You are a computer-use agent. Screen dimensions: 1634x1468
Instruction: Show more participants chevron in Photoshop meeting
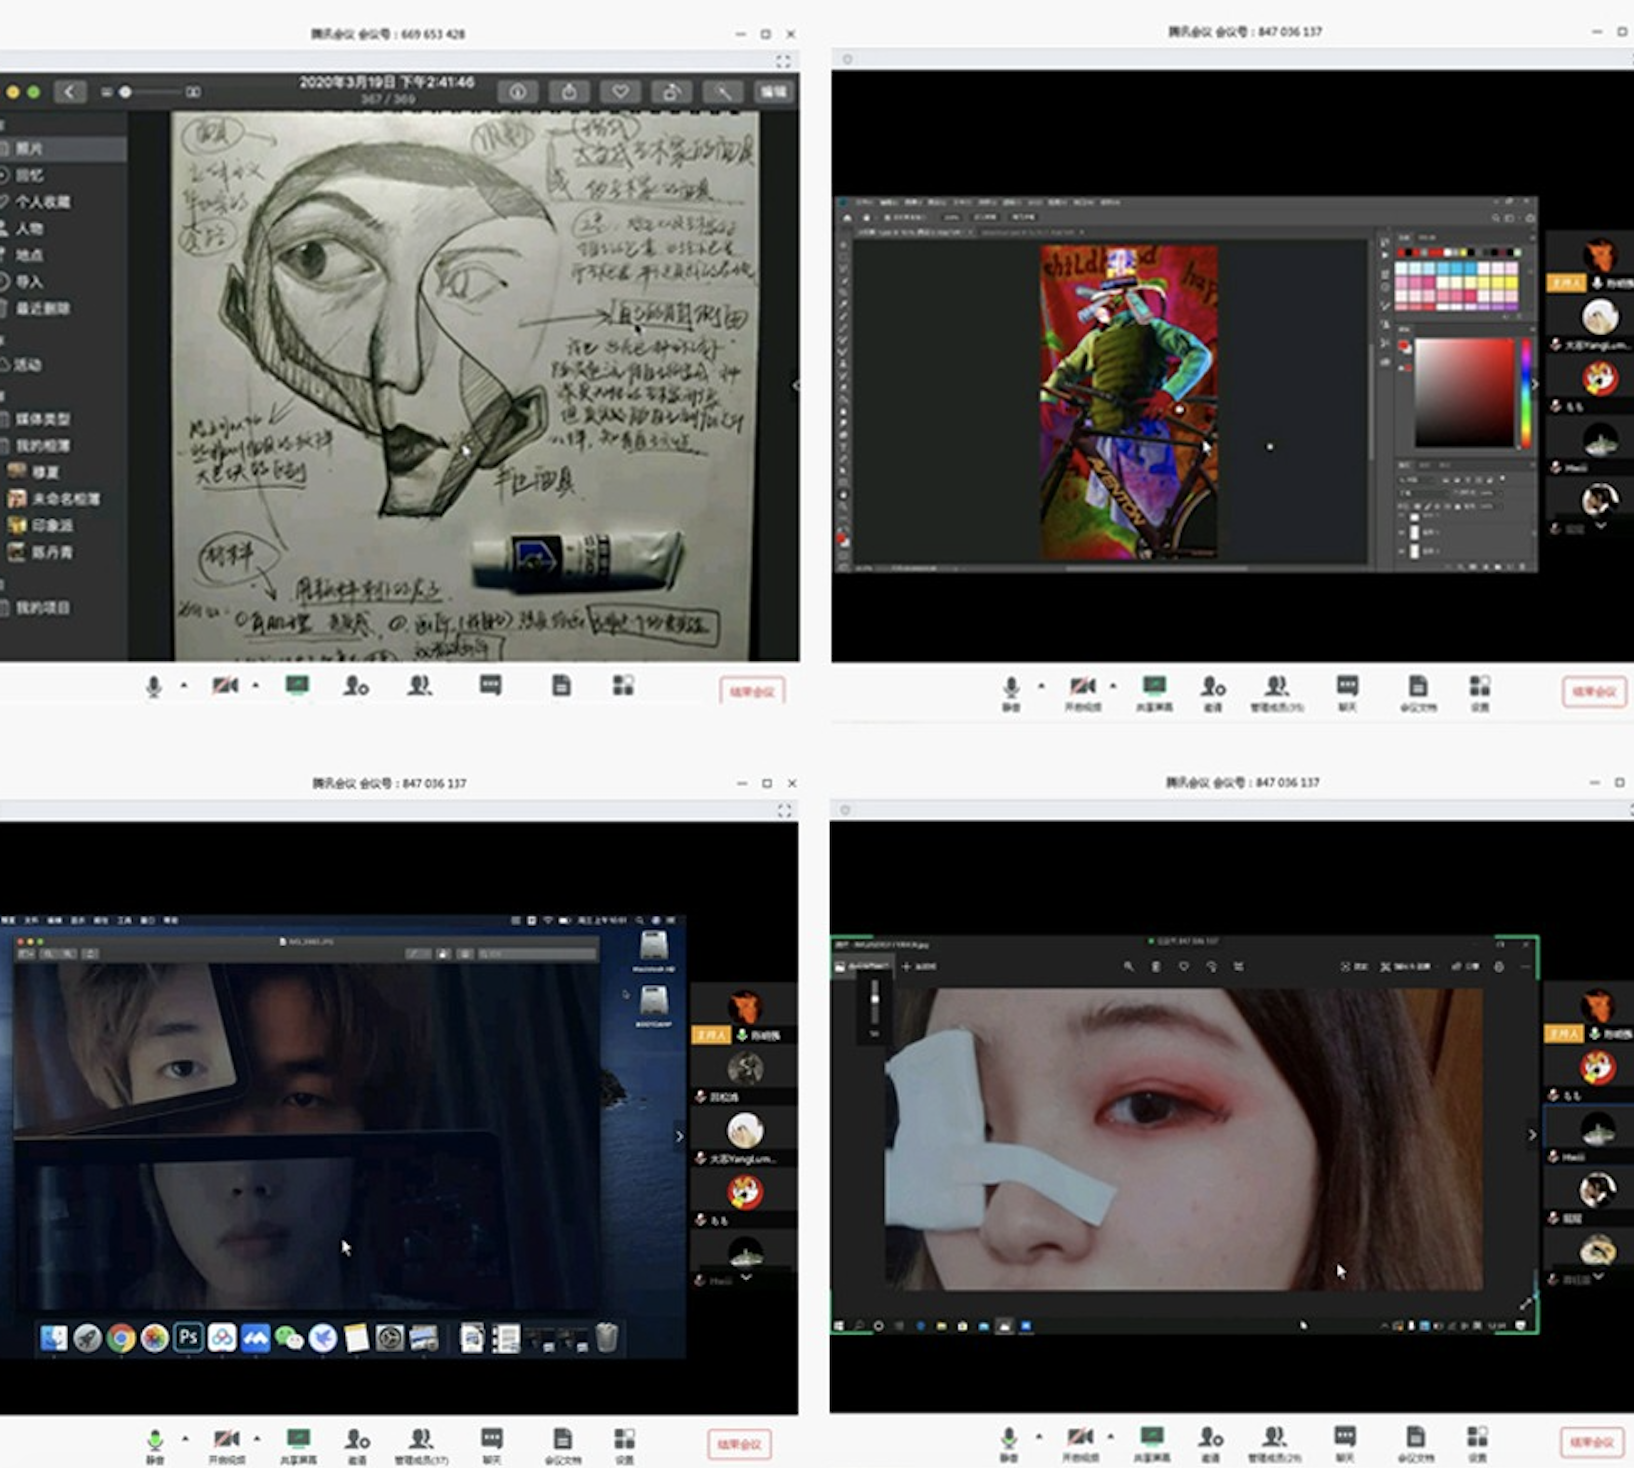point(1600,526)
